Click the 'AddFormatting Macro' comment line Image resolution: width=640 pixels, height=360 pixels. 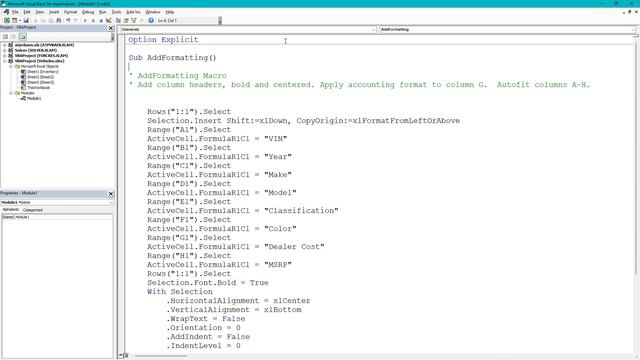coord(178,76)
